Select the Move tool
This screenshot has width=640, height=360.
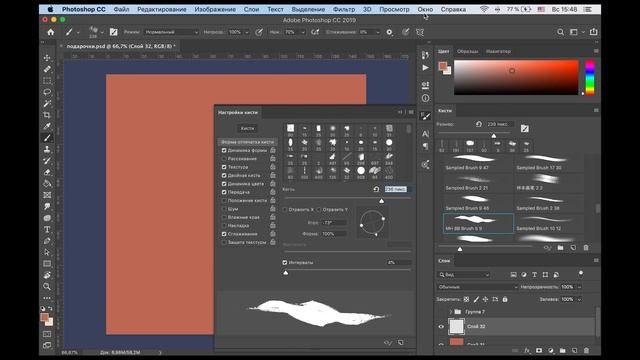(47, 58)
